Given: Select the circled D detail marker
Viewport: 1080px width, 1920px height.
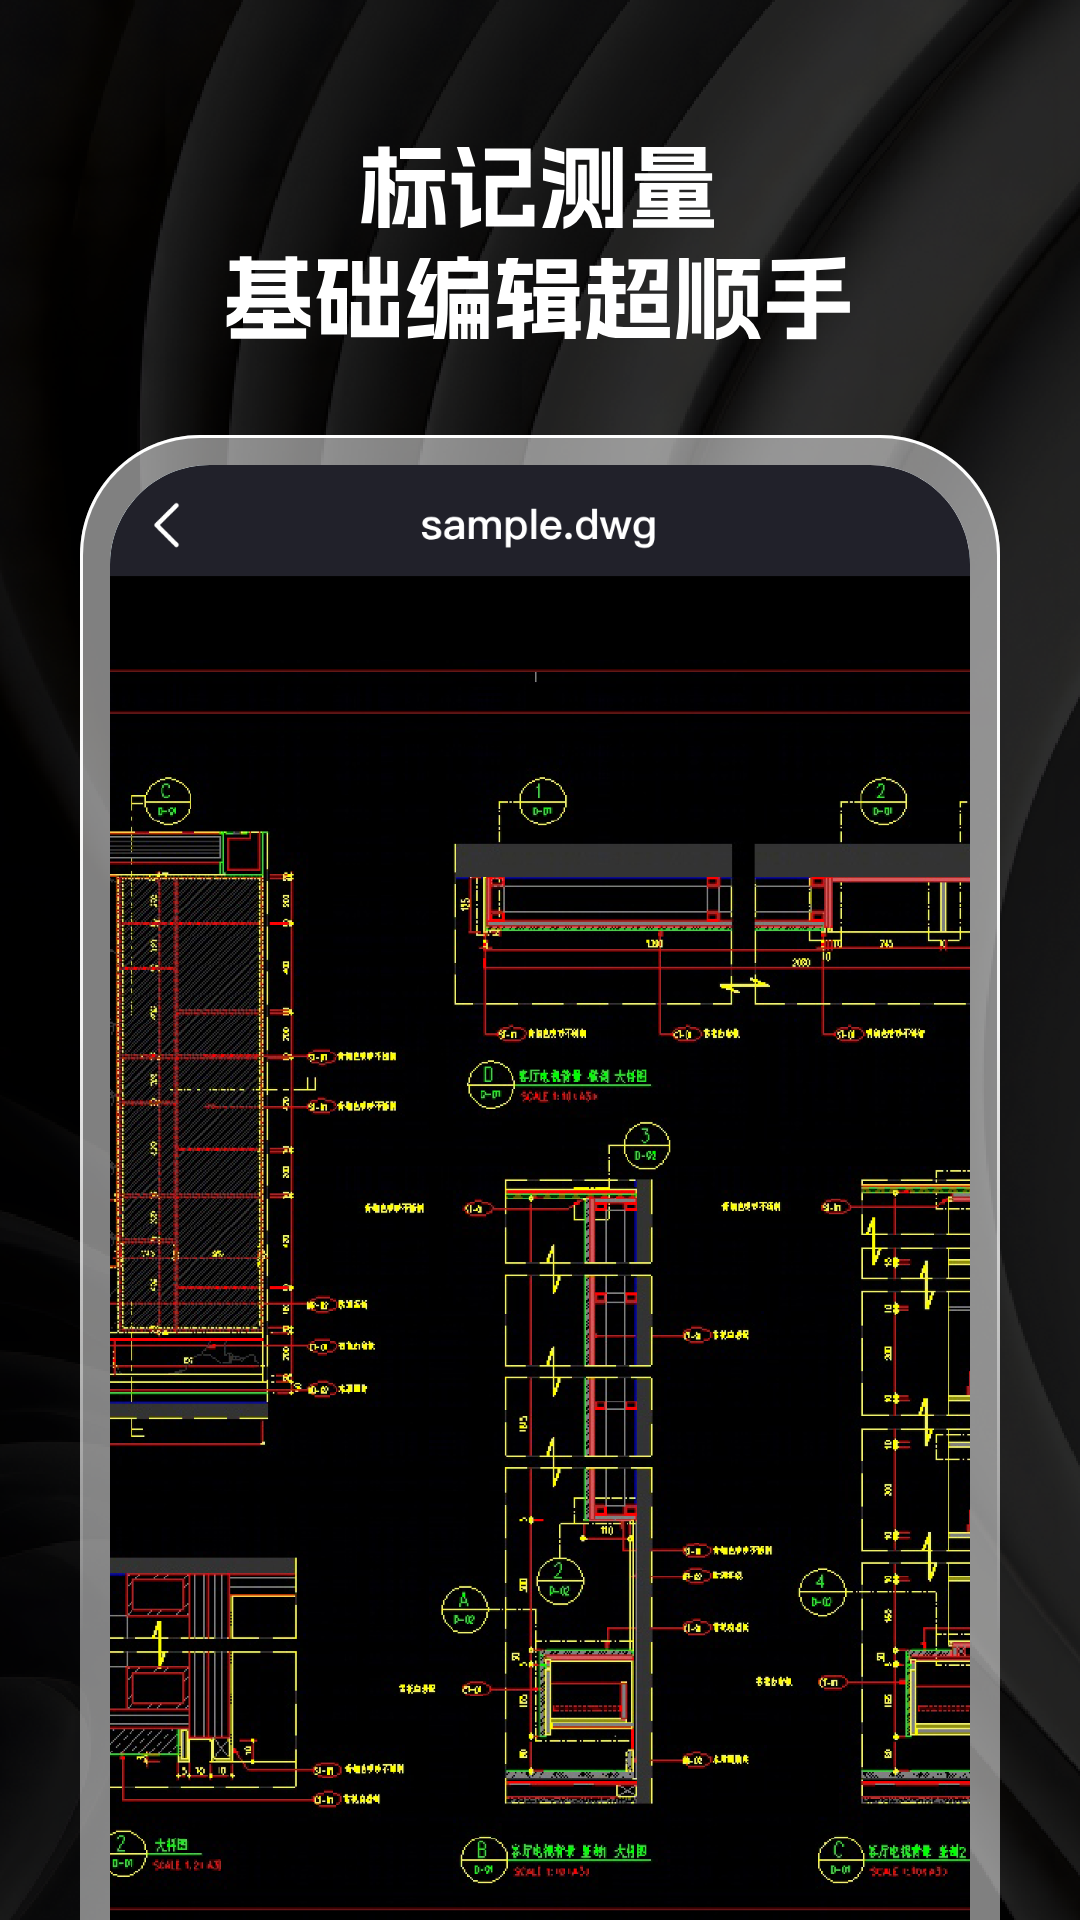Looking at the screenshot, I should [x=490, y=1084].
